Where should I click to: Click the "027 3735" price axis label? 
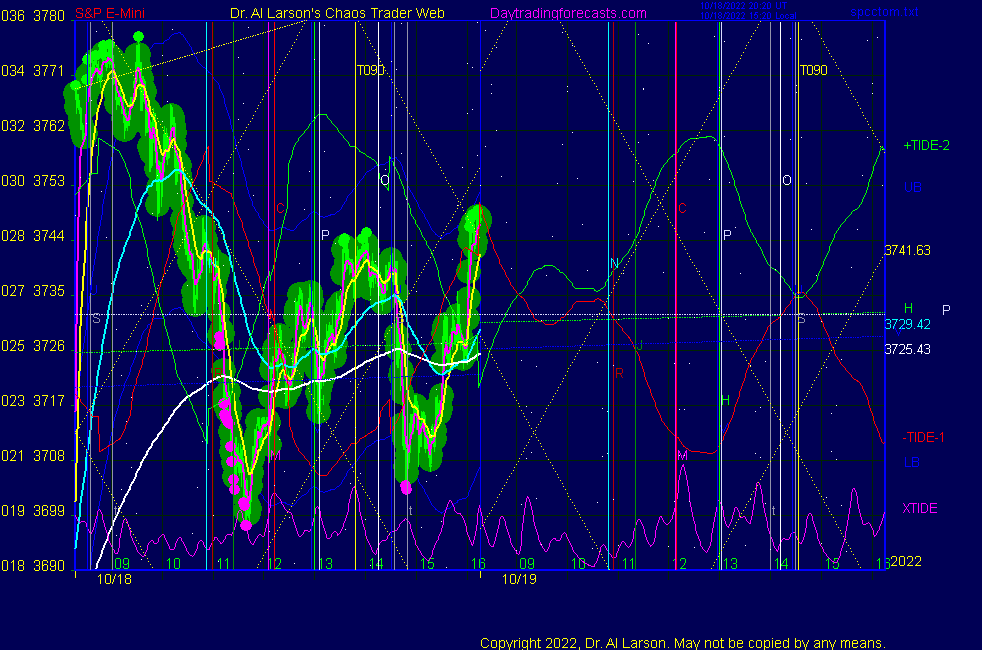(x=33, y=291)
